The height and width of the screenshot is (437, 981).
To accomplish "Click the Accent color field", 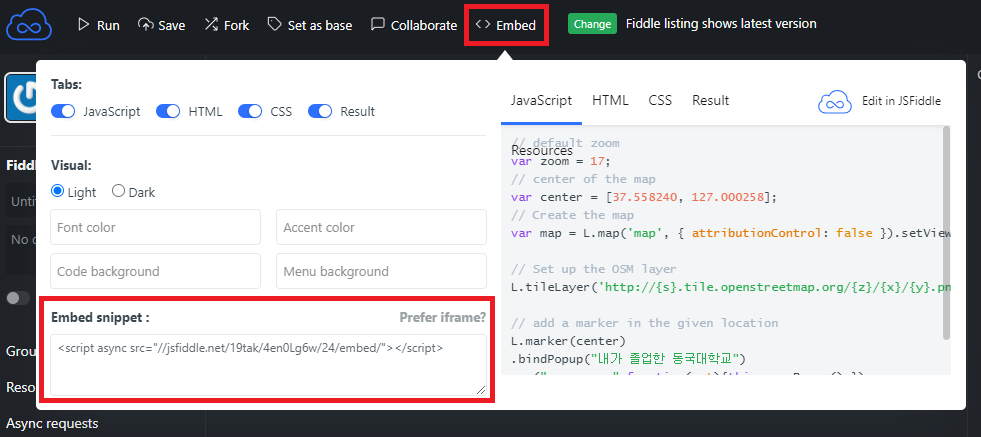I will 381,227.
